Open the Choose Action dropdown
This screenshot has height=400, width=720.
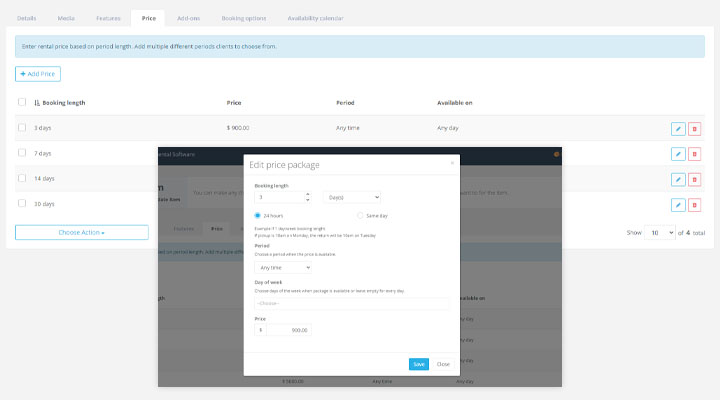coord(82,232)
